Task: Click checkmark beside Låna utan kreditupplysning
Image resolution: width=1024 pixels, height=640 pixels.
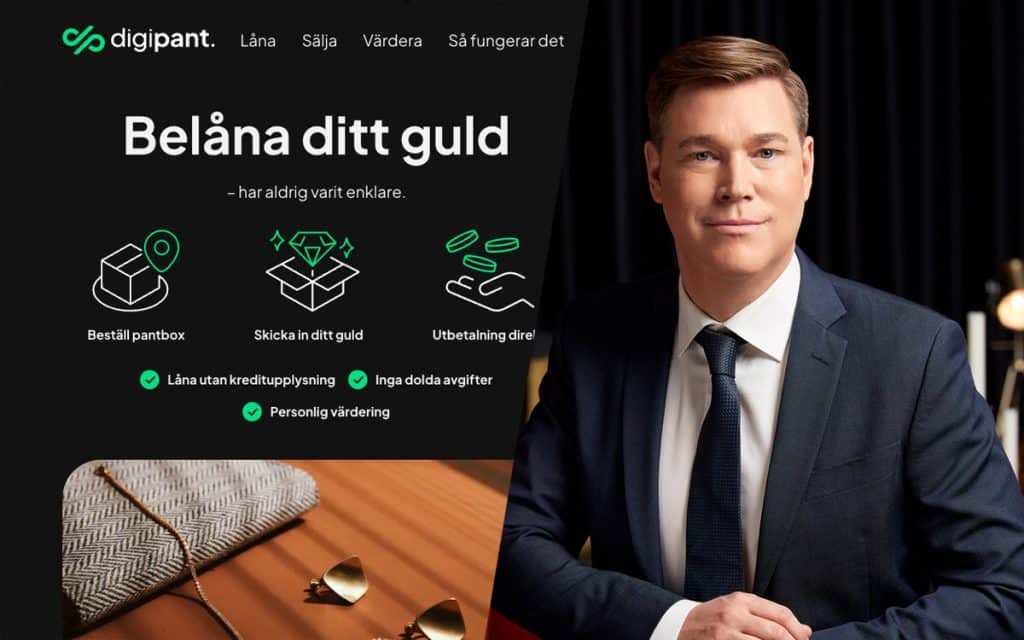Action: click(150, 379)
